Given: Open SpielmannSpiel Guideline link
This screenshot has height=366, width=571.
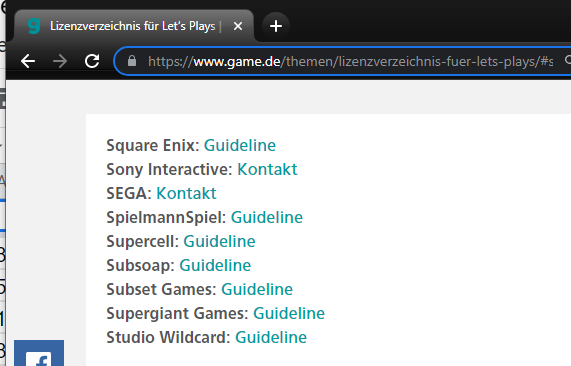Looking at the screenshot, I should click(x=267, y=217).
